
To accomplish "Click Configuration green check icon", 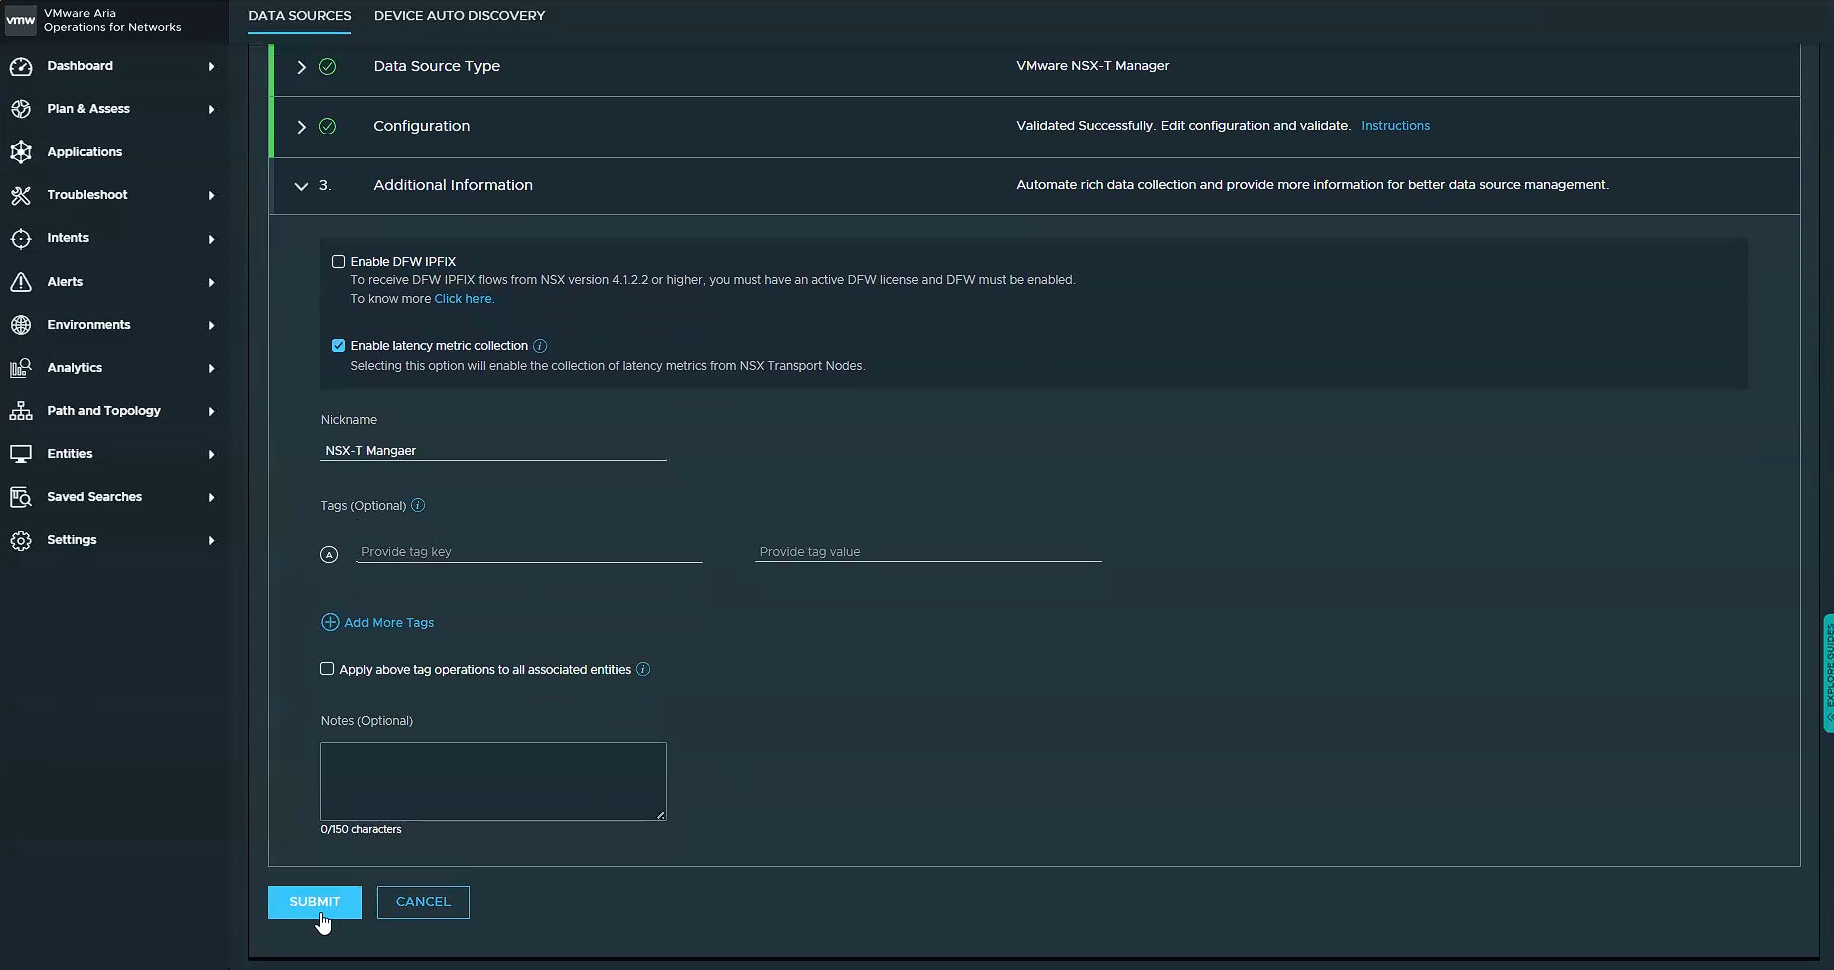I will click(327, 127).
